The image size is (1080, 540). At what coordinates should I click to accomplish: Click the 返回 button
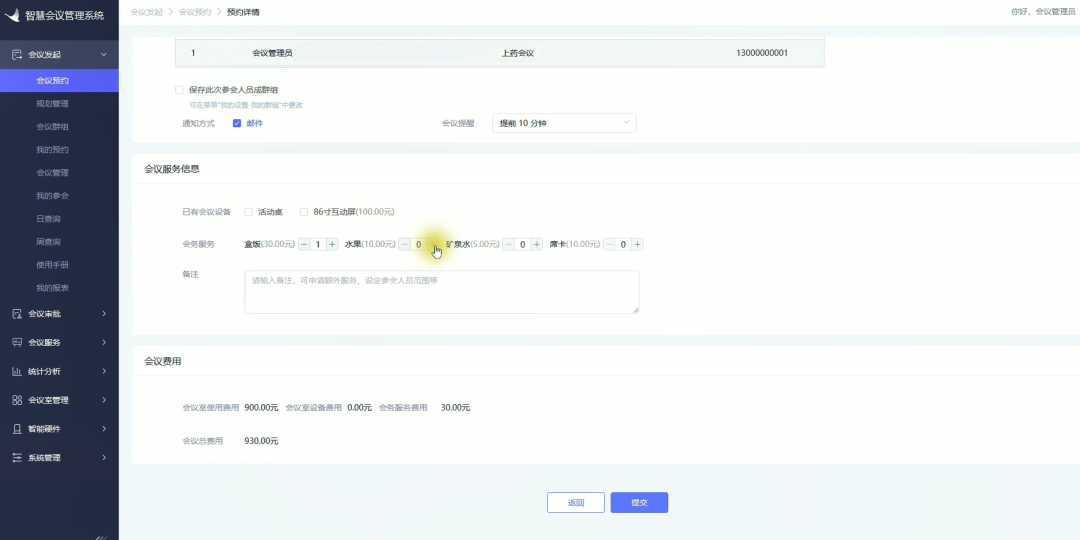[x=576, y=503]
